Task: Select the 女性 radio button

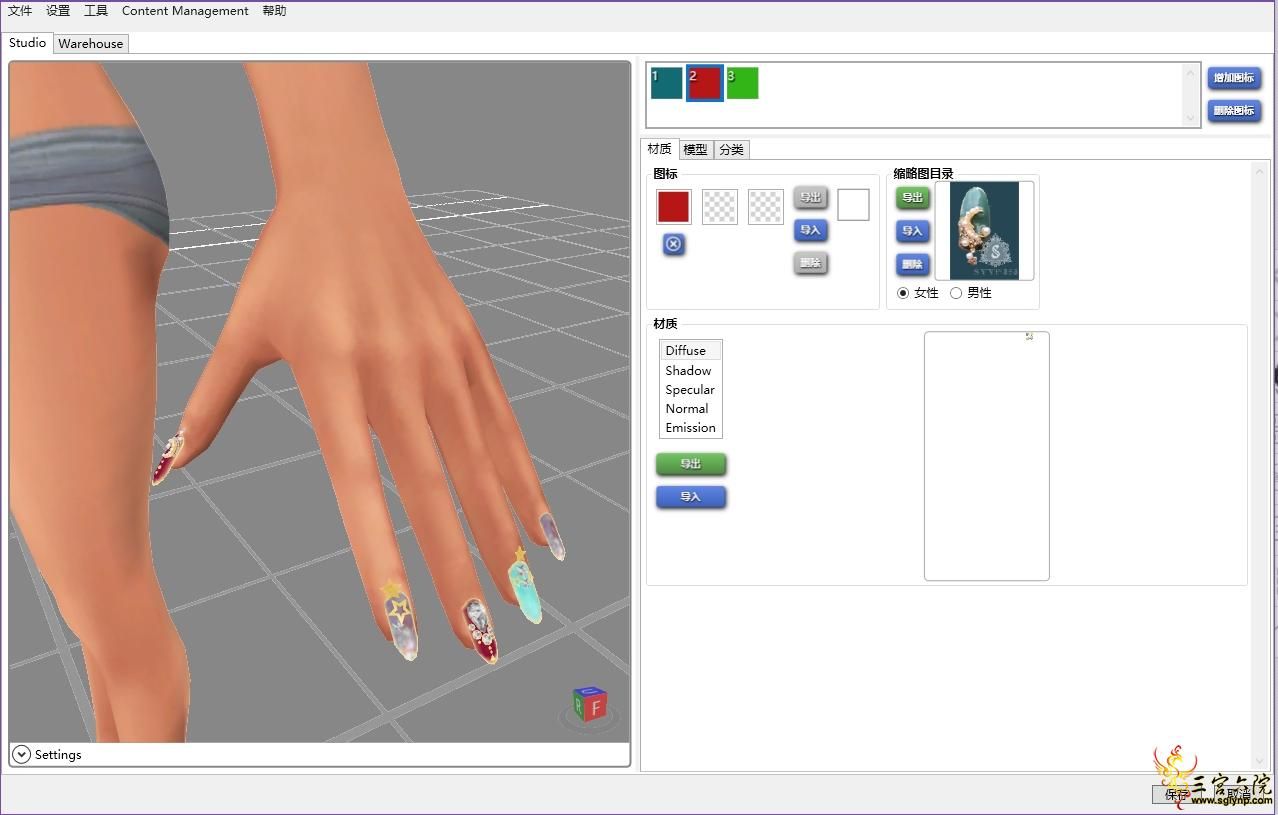Action: click(x=904, y=293)
